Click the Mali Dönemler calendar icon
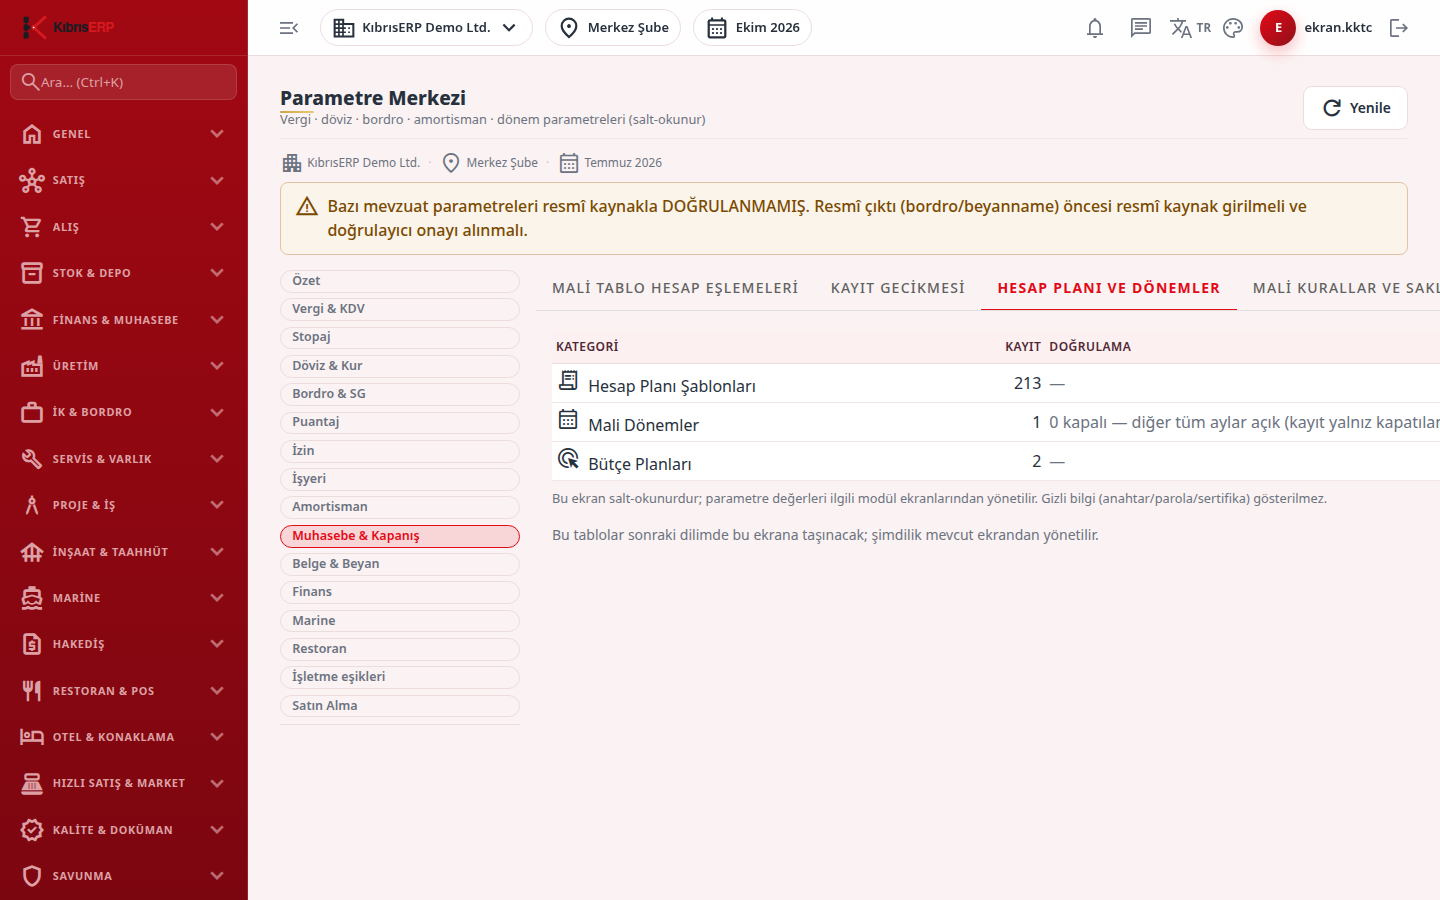The height and width of the screenshot is (900, 1440). click(568, 420)
